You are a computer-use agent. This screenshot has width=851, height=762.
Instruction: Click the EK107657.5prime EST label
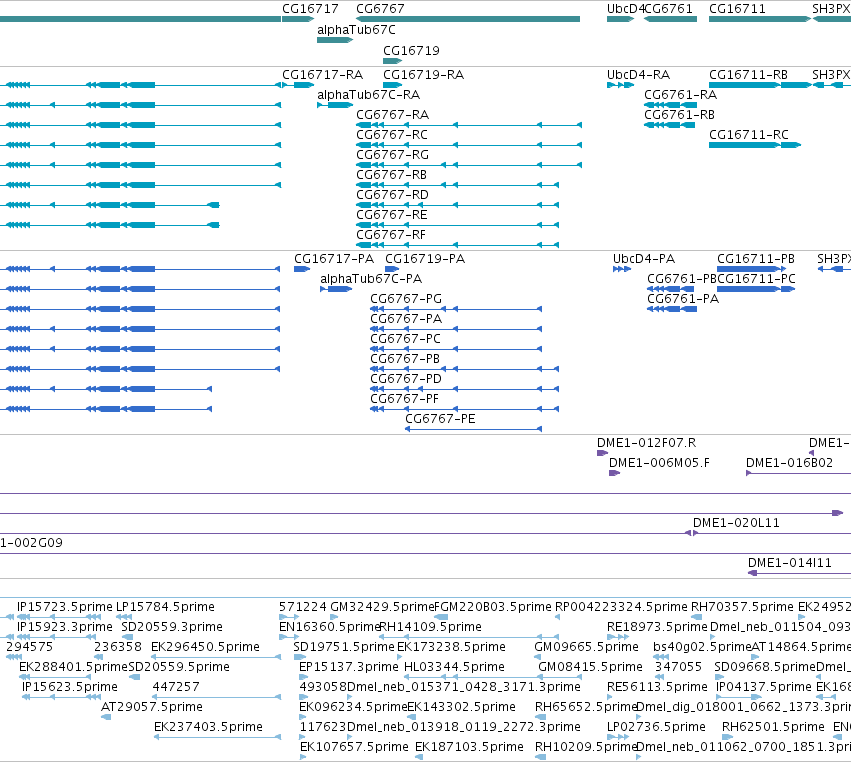click(354, 746)
